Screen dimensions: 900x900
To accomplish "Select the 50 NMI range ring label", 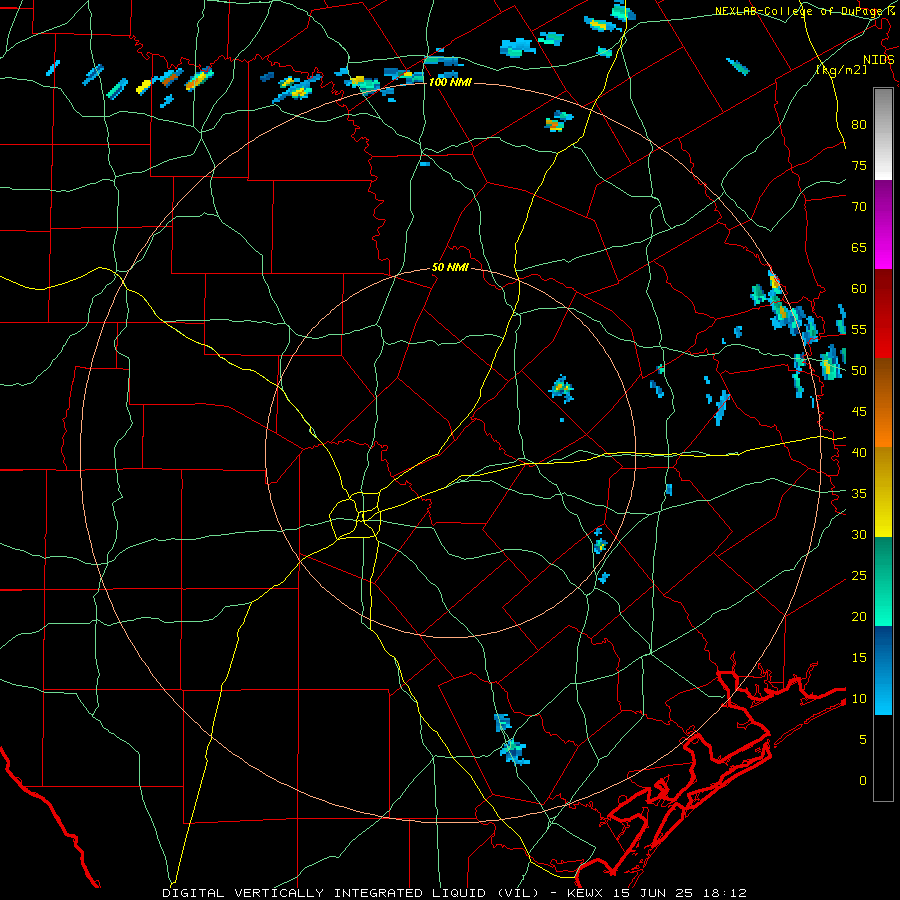I will (450, 267).
